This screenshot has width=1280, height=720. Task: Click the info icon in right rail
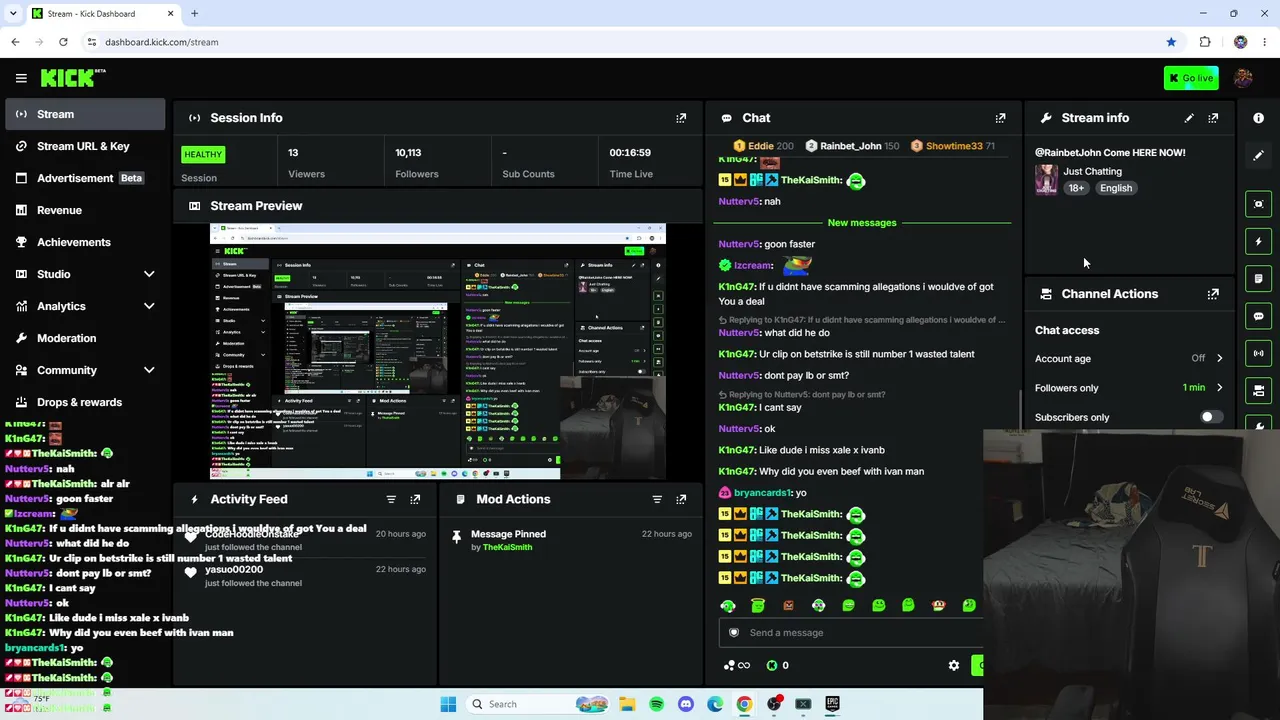pos(1258,118)
